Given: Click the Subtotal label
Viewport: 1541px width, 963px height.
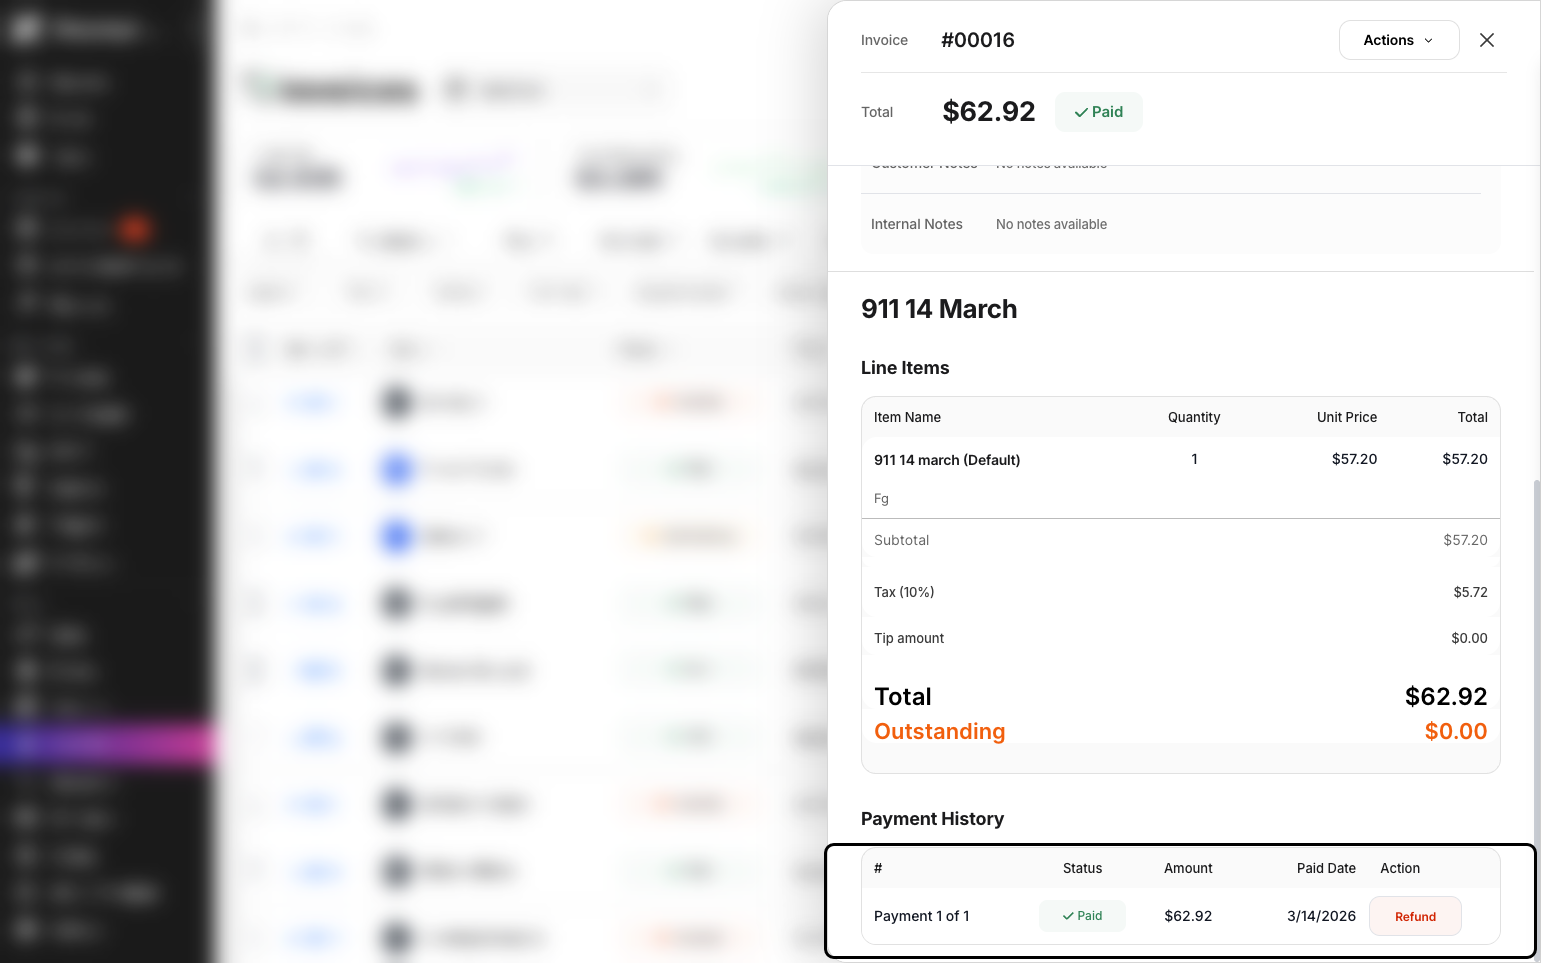Looking at the screenshot, I should coord(901,540).
